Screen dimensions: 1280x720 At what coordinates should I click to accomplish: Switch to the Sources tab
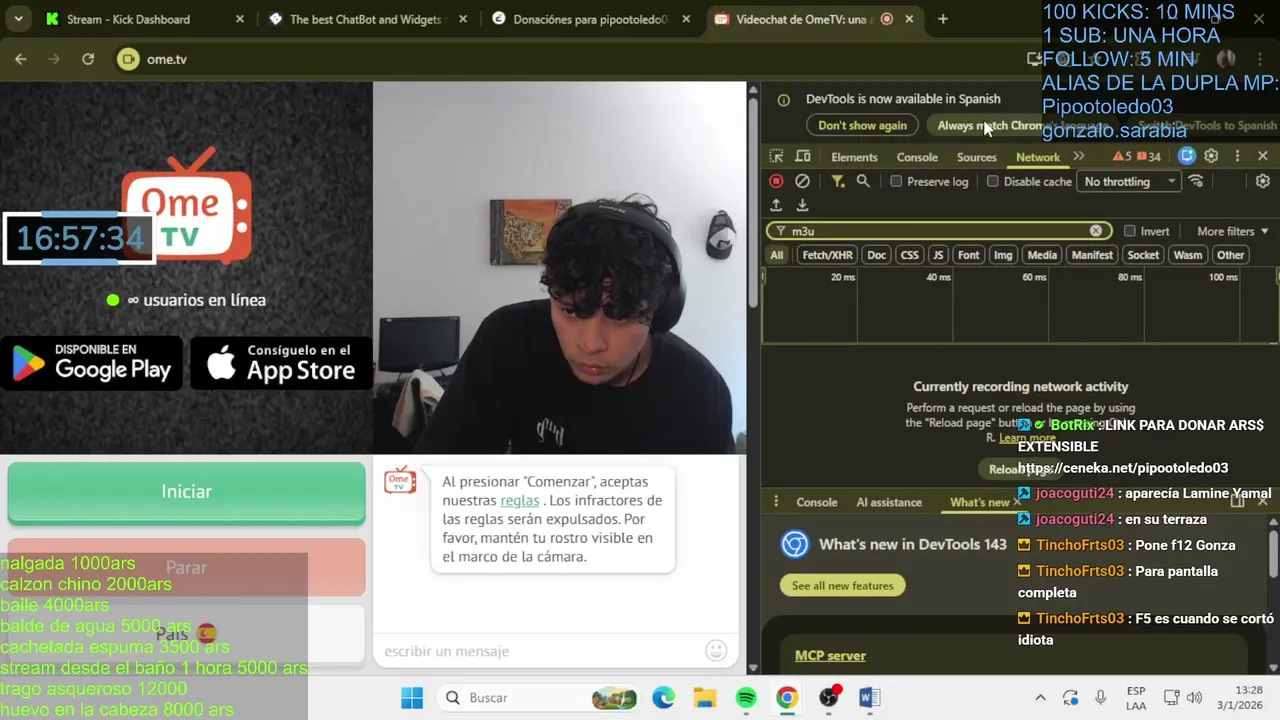tap(976, 157)
